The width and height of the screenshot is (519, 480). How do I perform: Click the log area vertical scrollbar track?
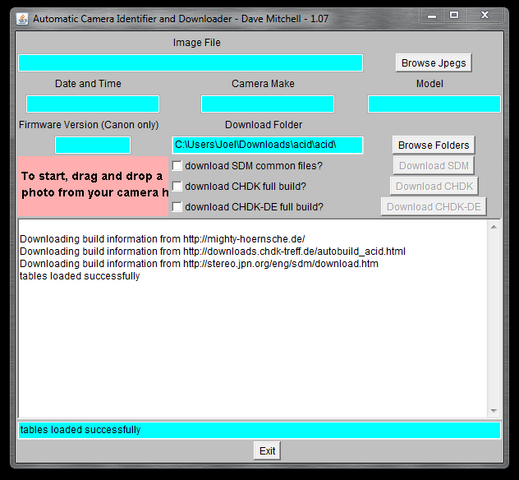[494, 319]
